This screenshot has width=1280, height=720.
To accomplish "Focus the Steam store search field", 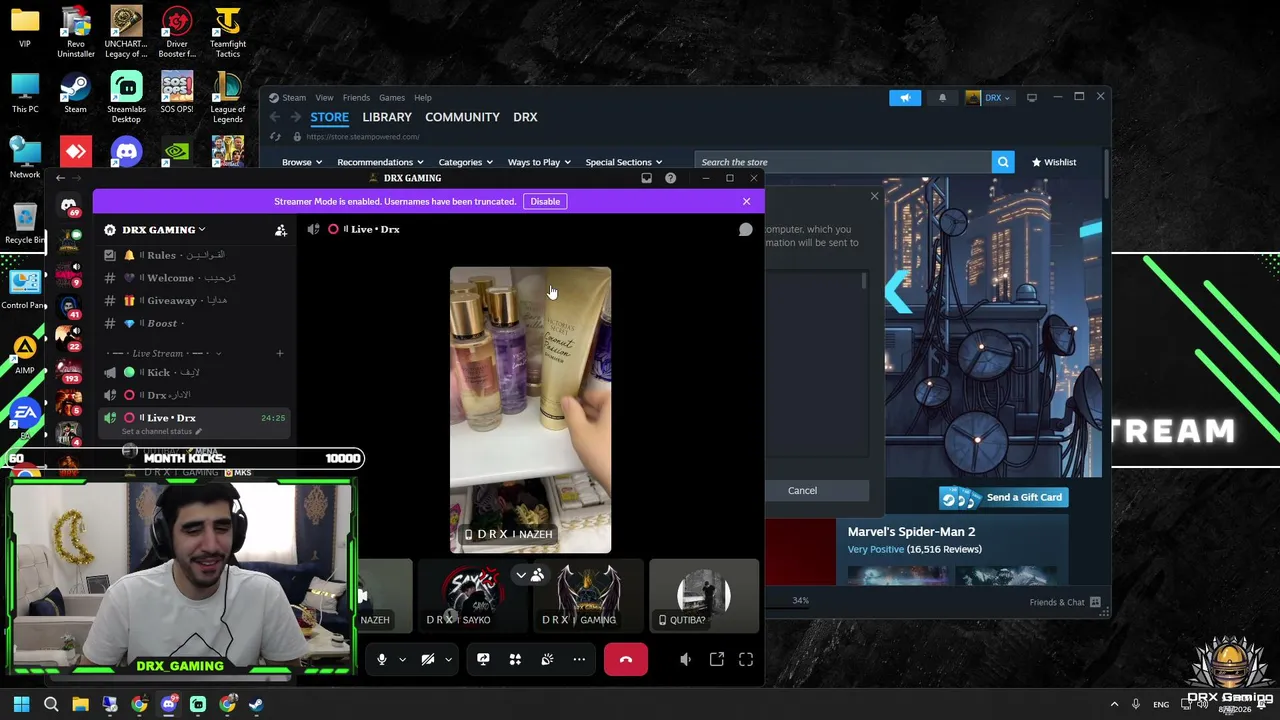I will pyautogui.click(x=842, y=162).
